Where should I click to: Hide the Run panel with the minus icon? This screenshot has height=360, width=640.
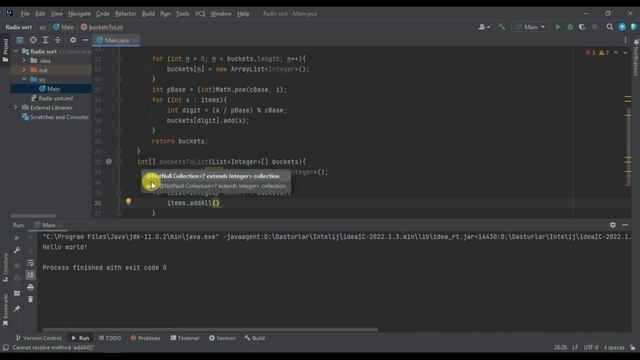coord(625,225)
